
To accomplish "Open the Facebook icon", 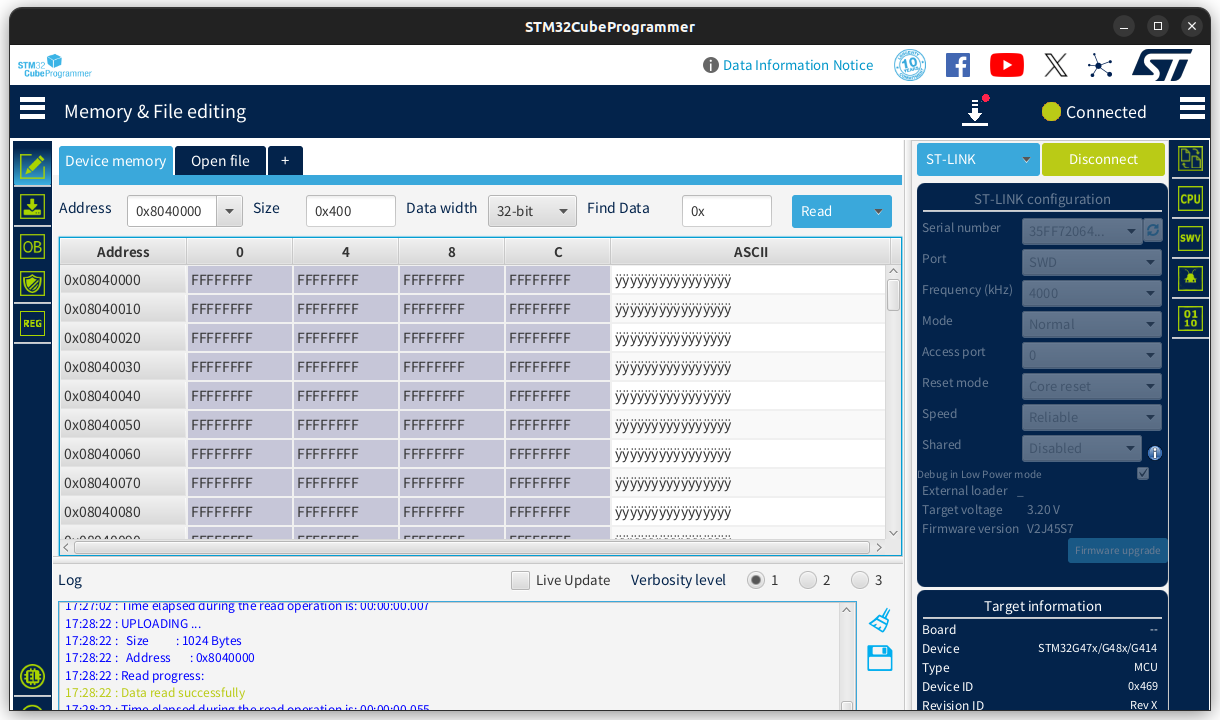I will [958, 65].
